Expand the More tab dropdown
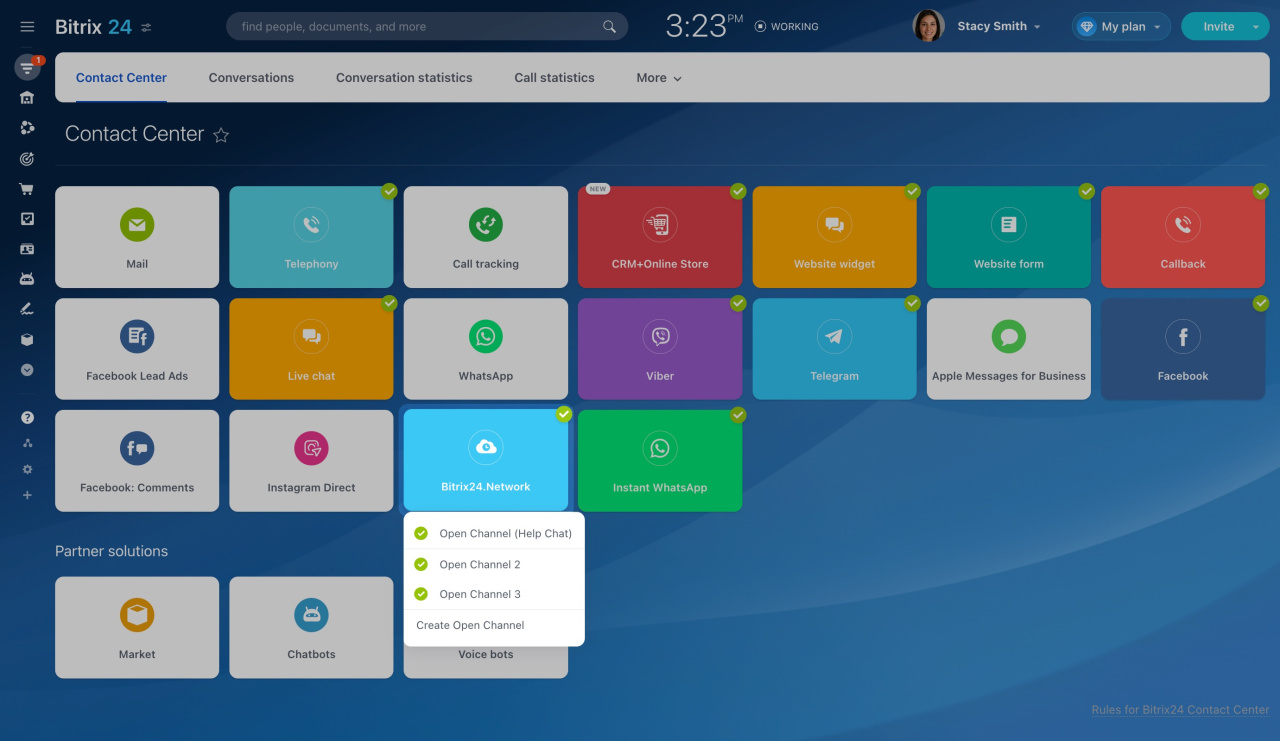The width and height of the screenshot is (1280, 741). click(659, 78)
